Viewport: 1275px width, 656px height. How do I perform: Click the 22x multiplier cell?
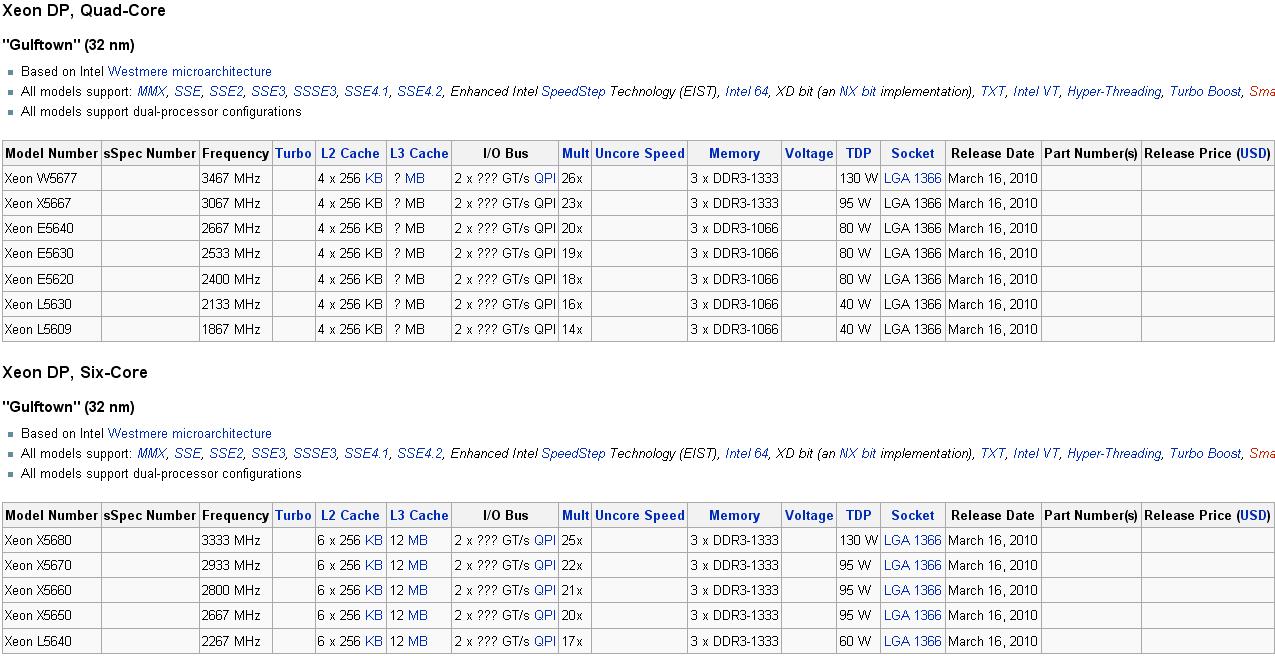click(575, 566)
